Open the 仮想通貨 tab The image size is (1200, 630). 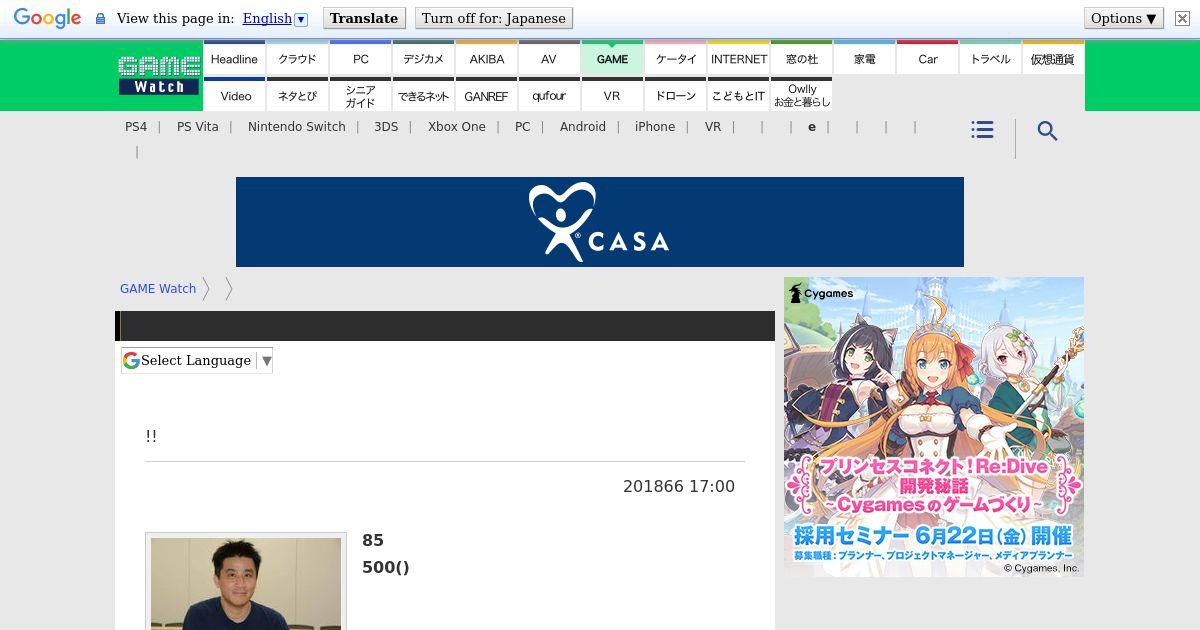click(x=1053, y=59)
